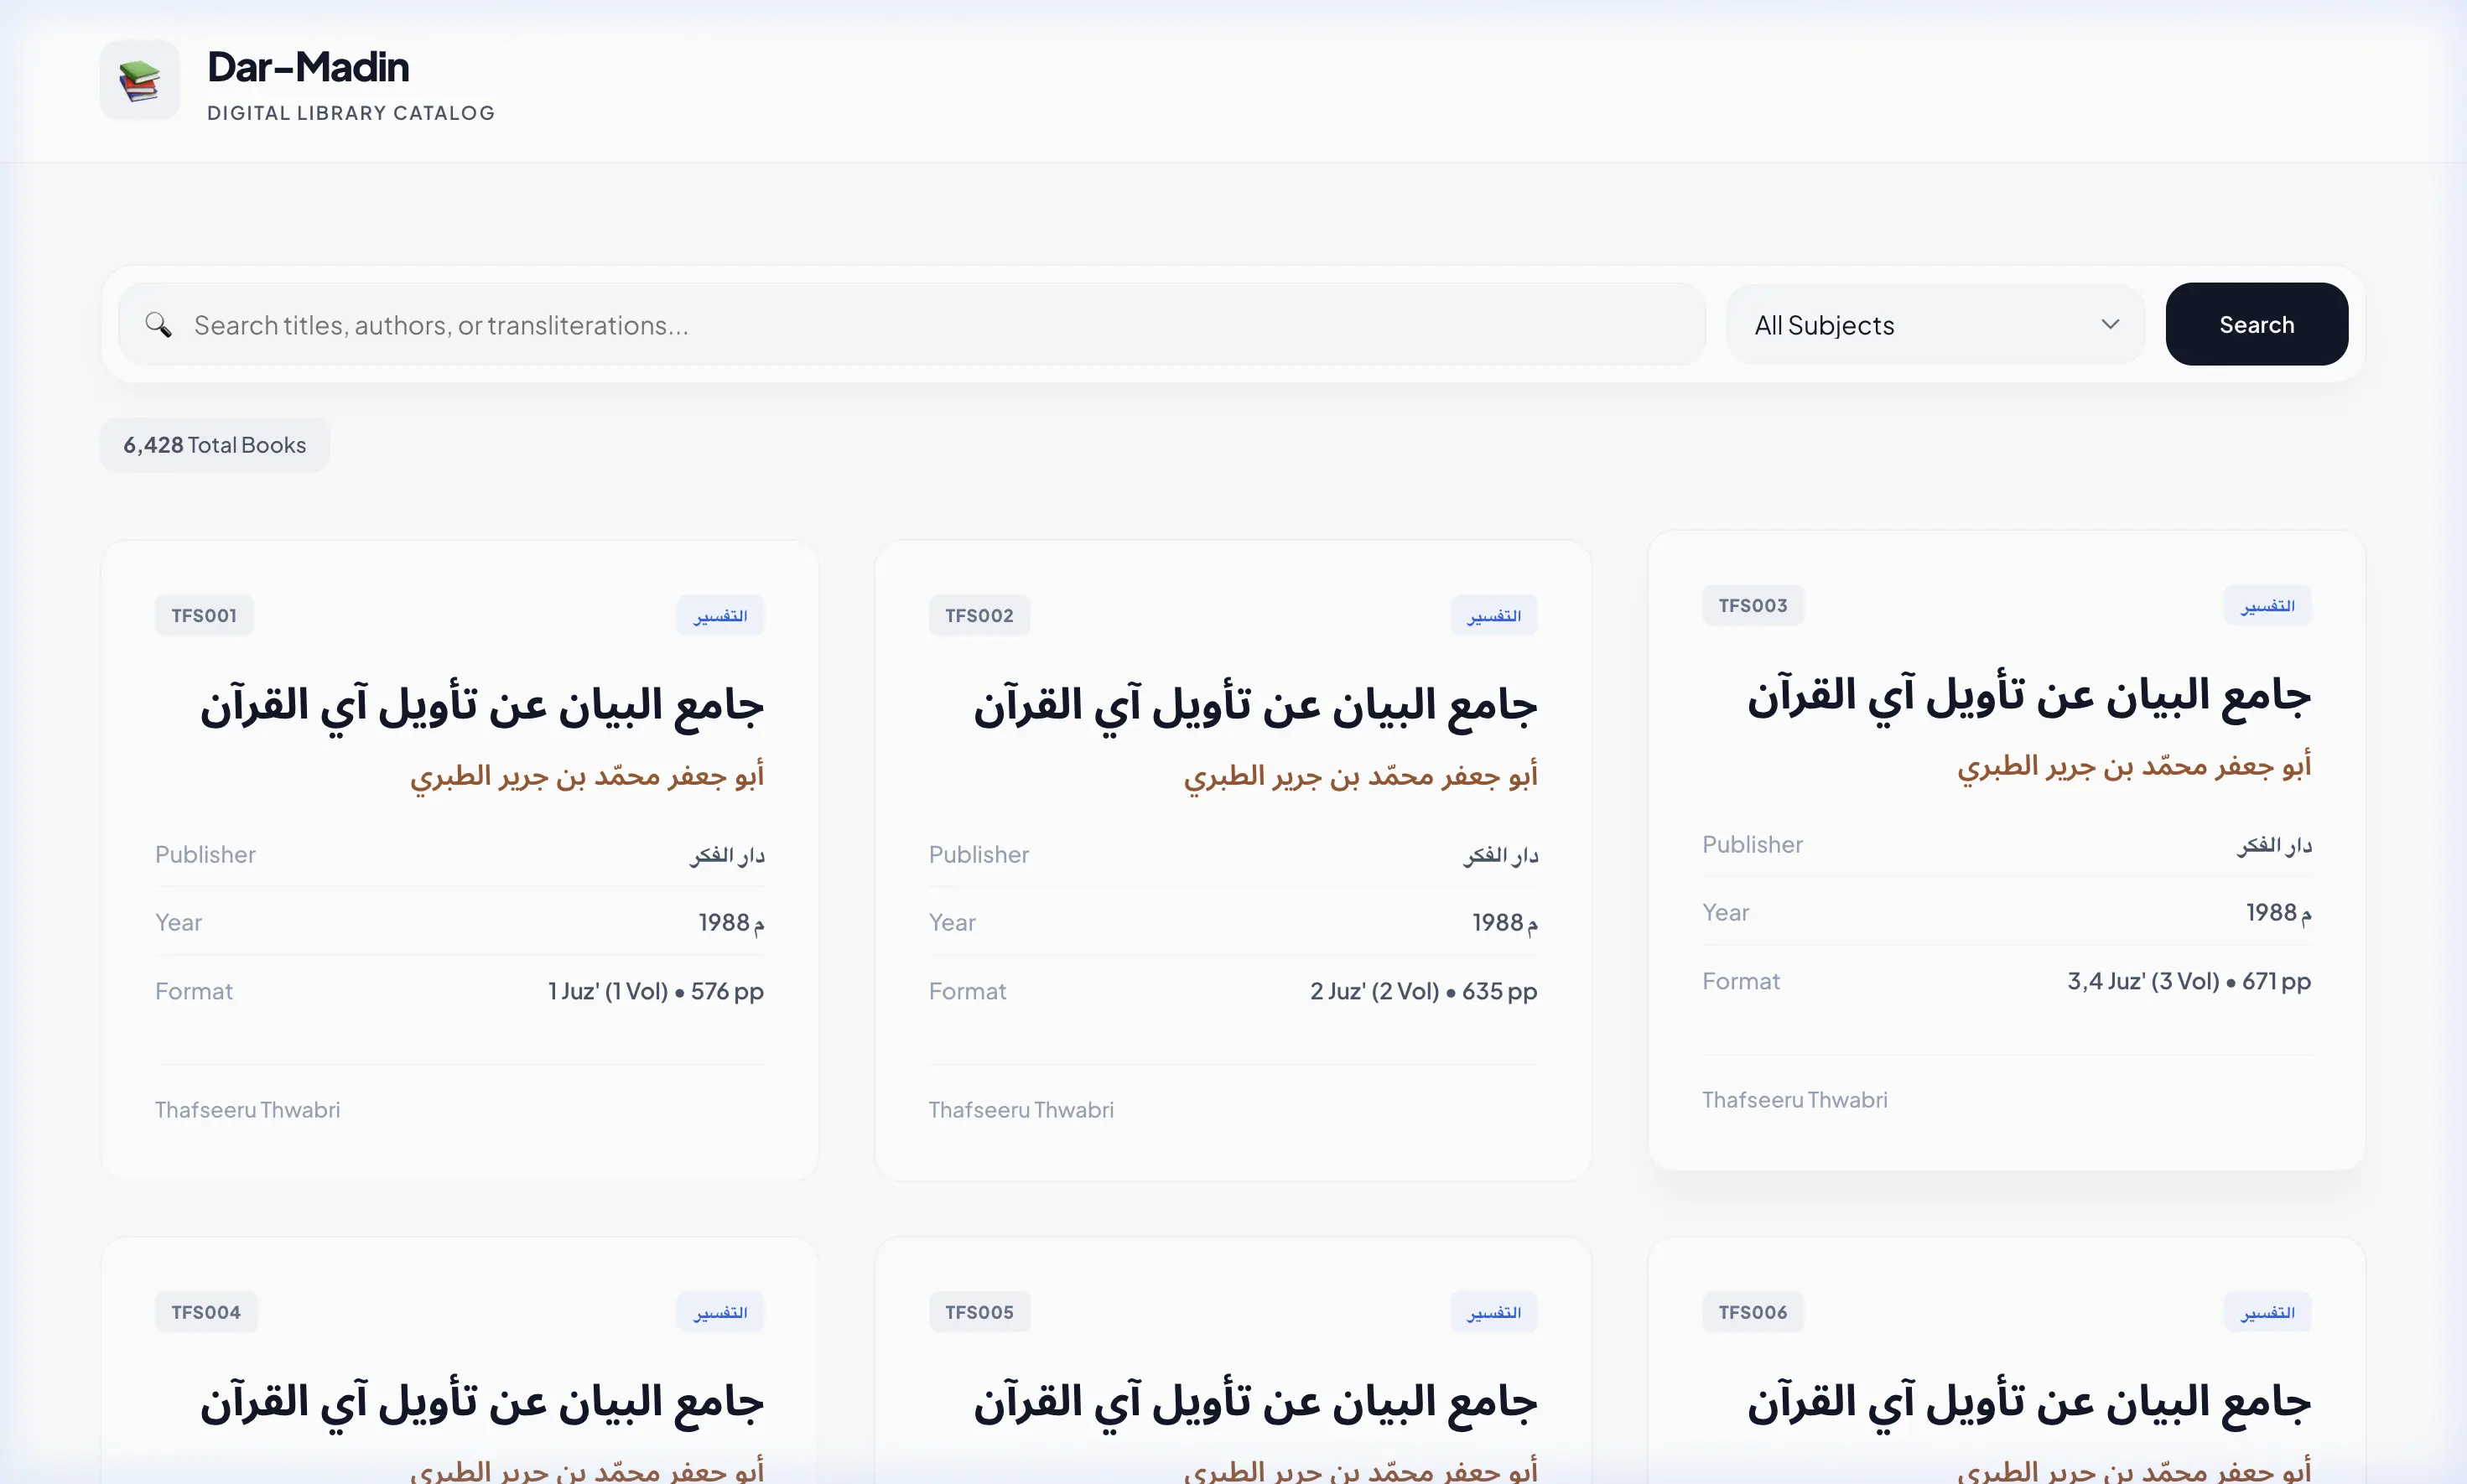
Task: Click التفسير subject tag on TFS003 card
Action: pyautogui.click(x=2267, y=605)
